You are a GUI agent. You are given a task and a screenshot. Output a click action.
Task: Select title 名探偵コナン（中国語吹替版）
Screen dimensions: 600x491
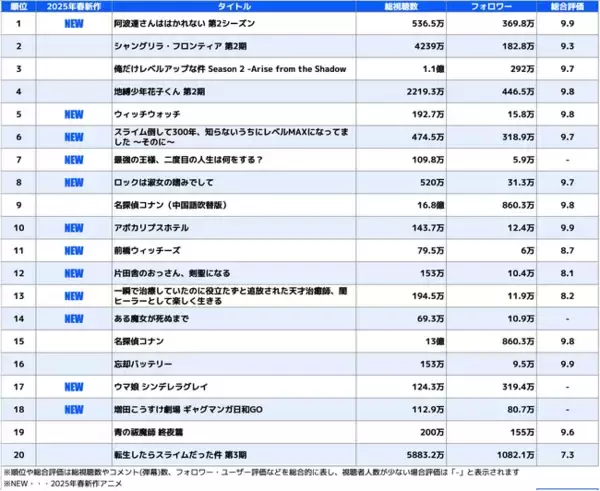[171, 205]
